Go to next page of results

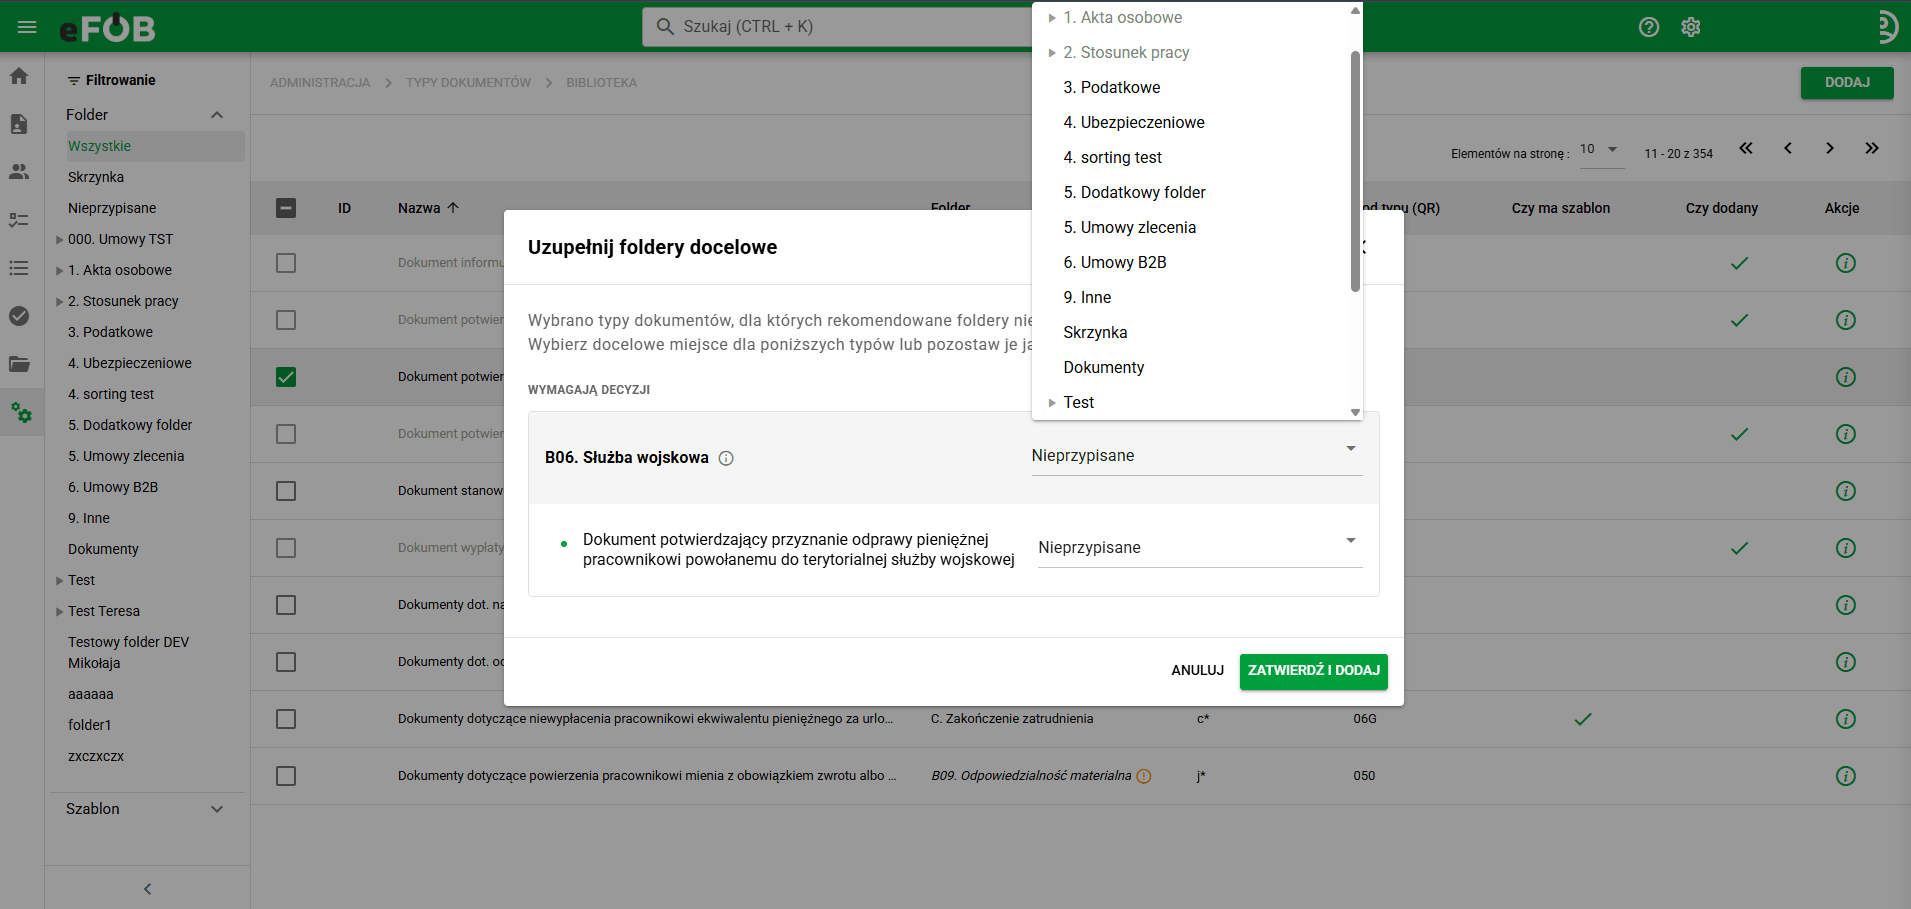click(1830, 148)
